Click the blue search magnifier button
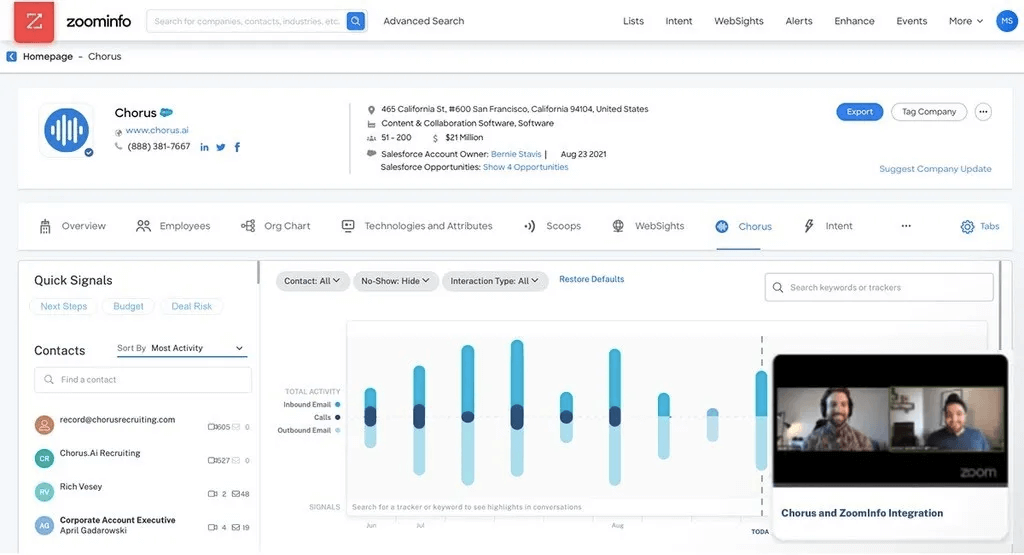1024x555 pixels. pyautogui.click(x=355, y=21)
